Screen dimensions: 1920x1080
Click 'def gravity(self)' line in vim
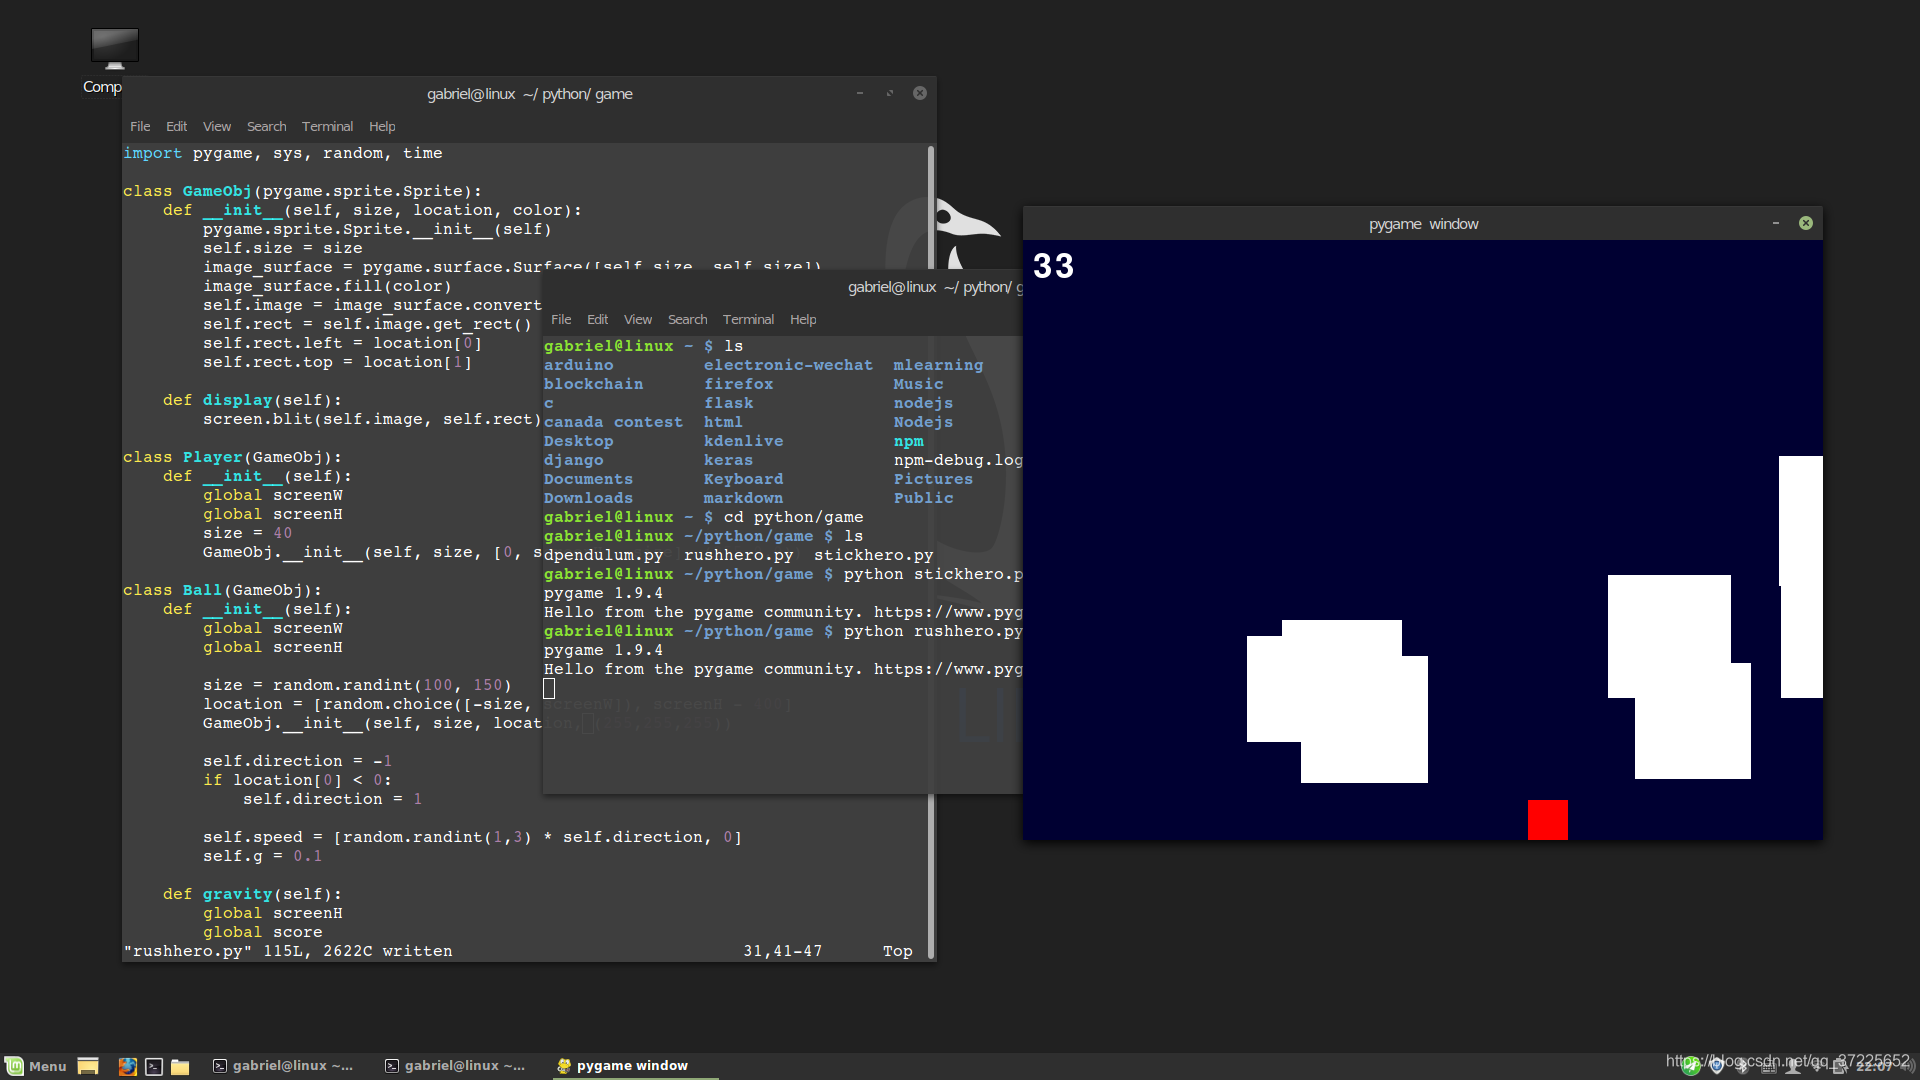[x=252, y=894]
